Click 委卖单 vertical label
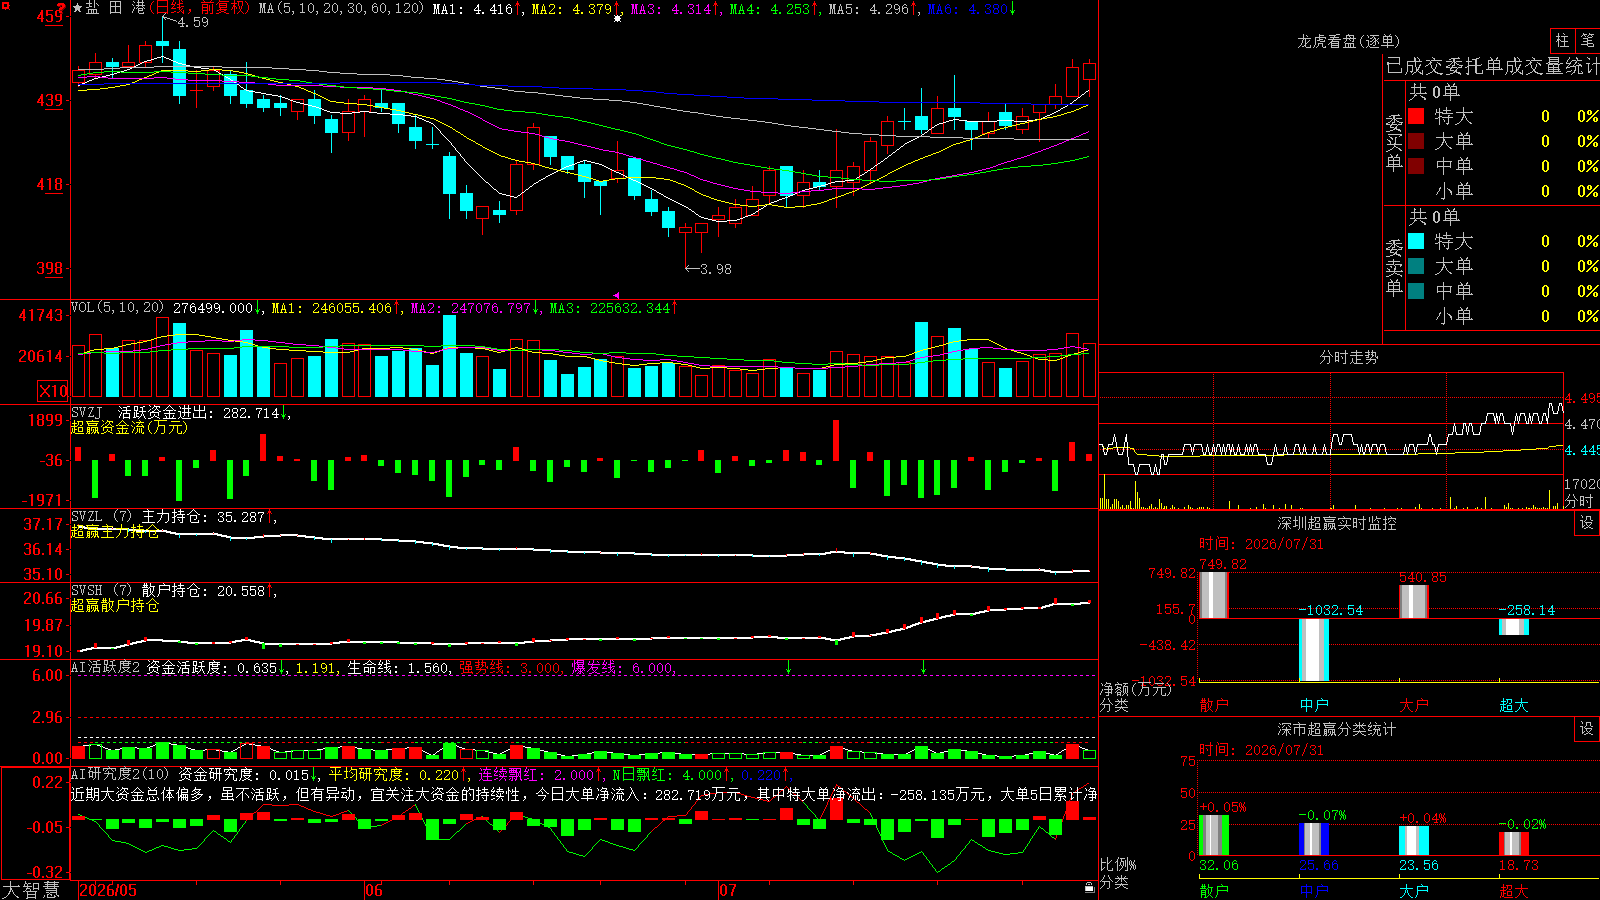The width and height of the screenshot is (1600, 900). (1394, 266)
